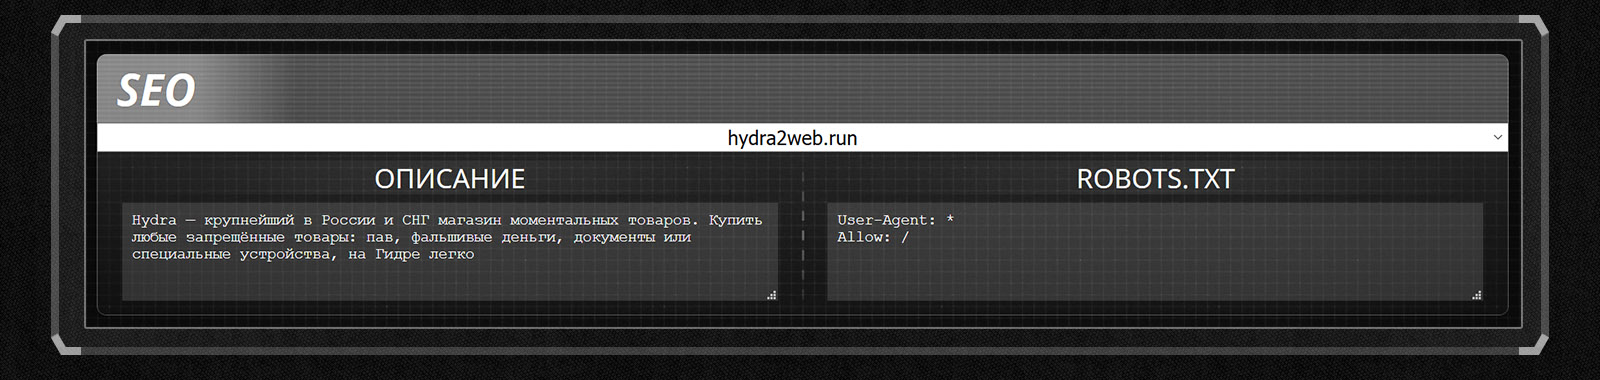Click the SEO section heading
Image resolution: width=1600 pixels, height=380 pixels.
click(x=156, y=91)
